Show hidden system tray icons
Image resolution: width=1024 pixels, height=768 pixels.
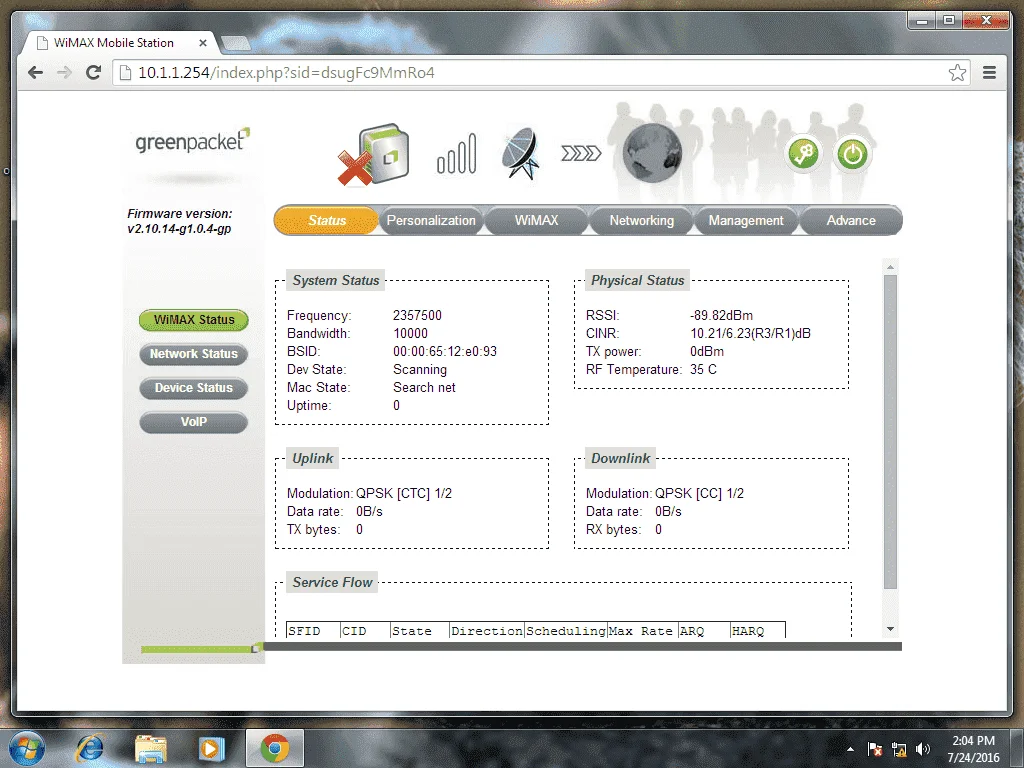point(850,749)
